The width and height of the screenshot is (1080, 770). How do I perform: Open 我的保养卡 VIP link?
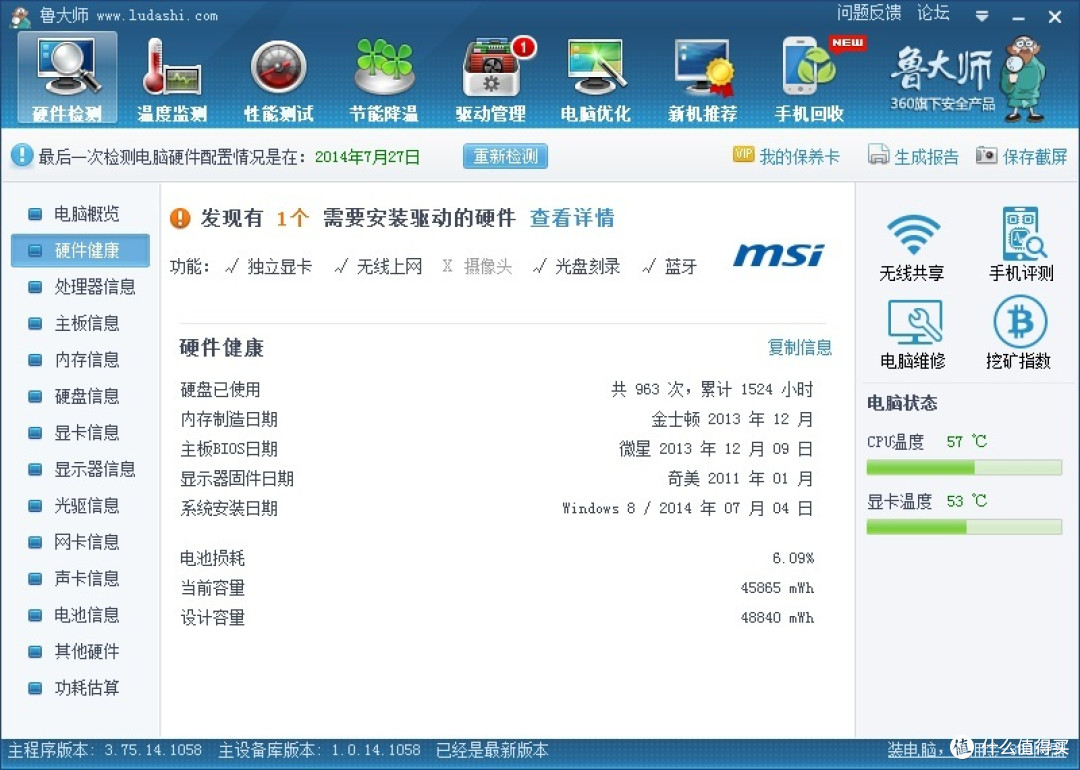coord(787,156)
